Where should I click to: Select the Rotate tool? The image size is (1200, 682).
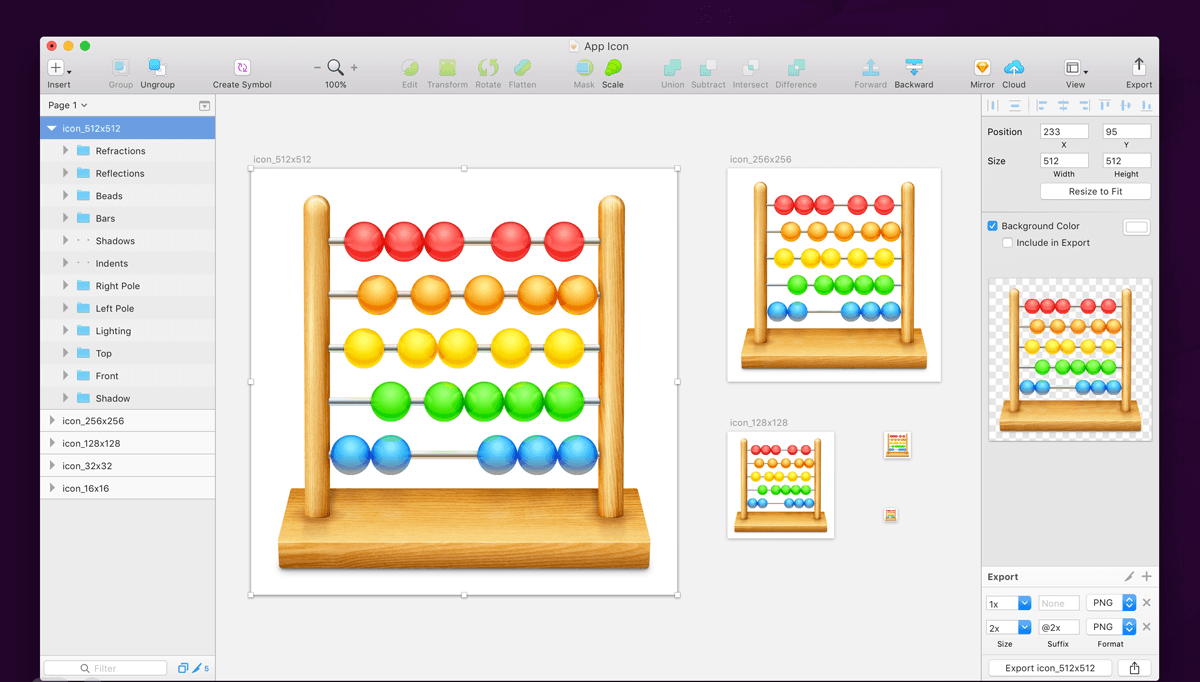click(x=488, y=67)
